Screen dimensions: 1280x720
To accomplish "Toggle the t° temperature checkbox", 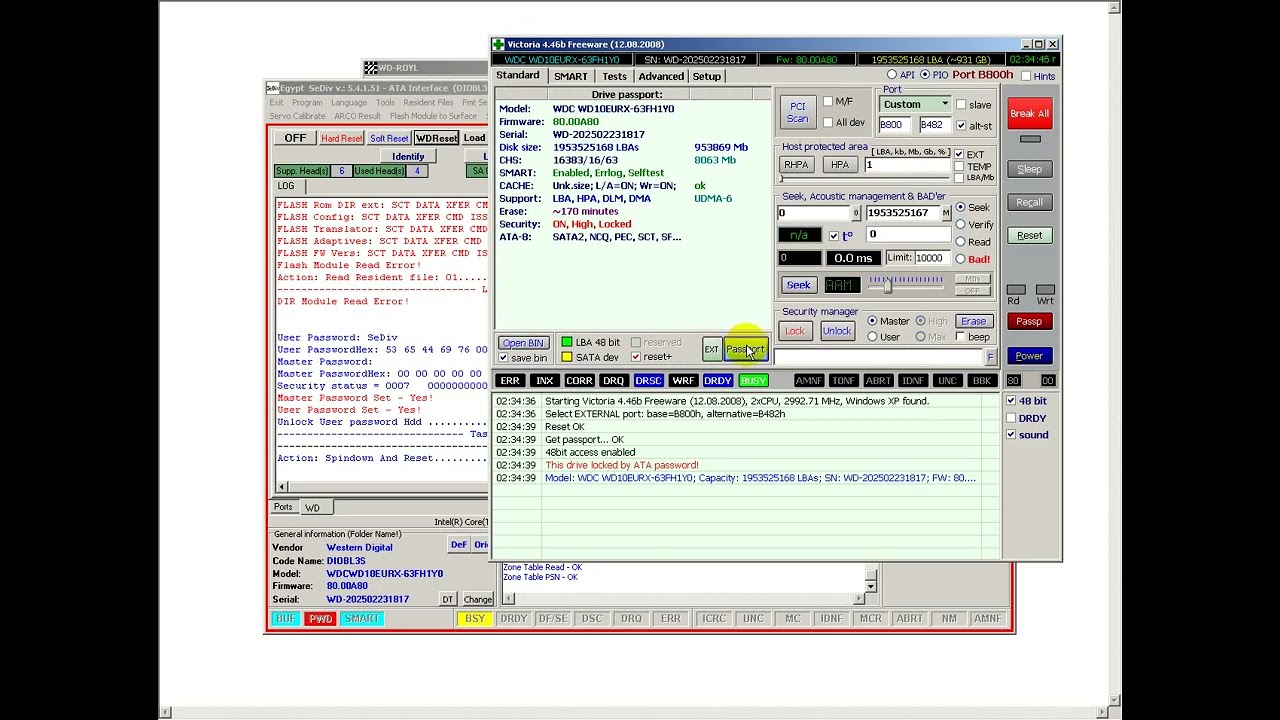I will pos(834,236).
